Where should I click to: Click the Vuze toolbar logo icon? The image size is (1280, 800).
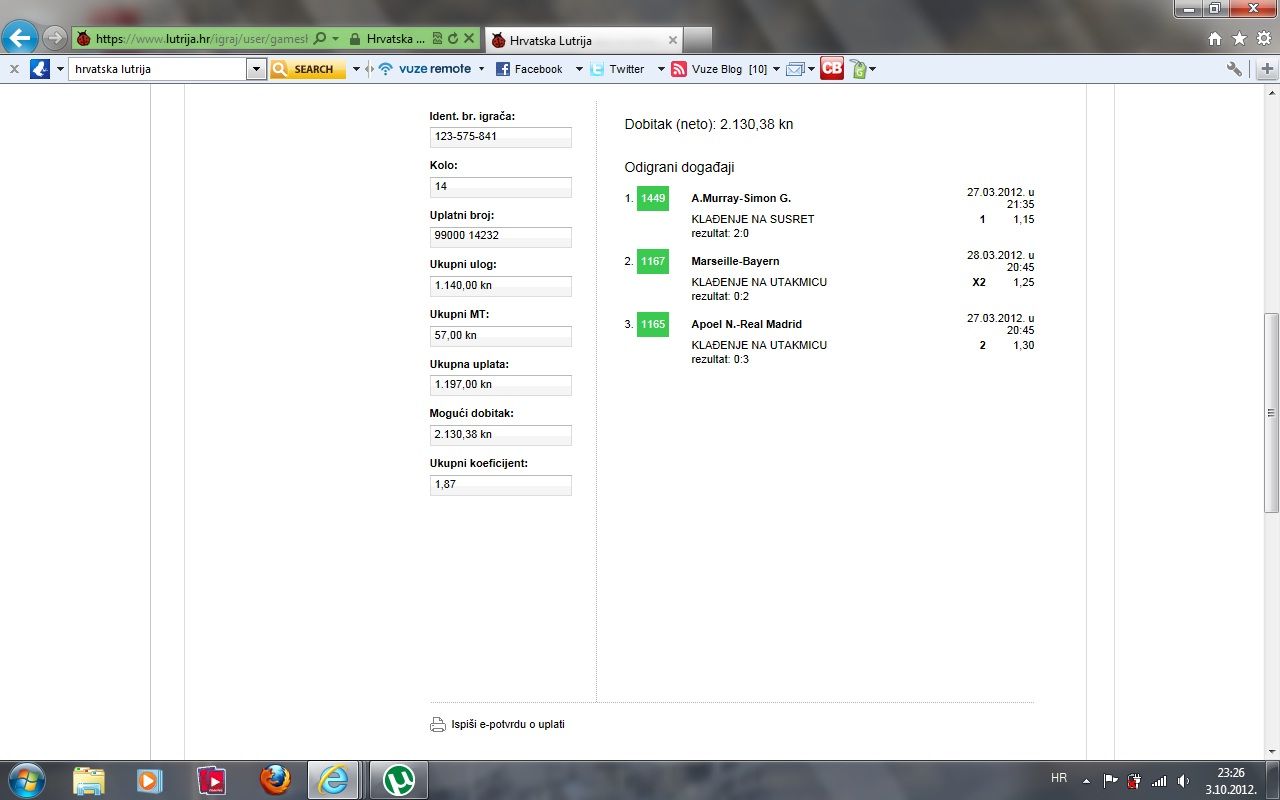tap(40, 69)
